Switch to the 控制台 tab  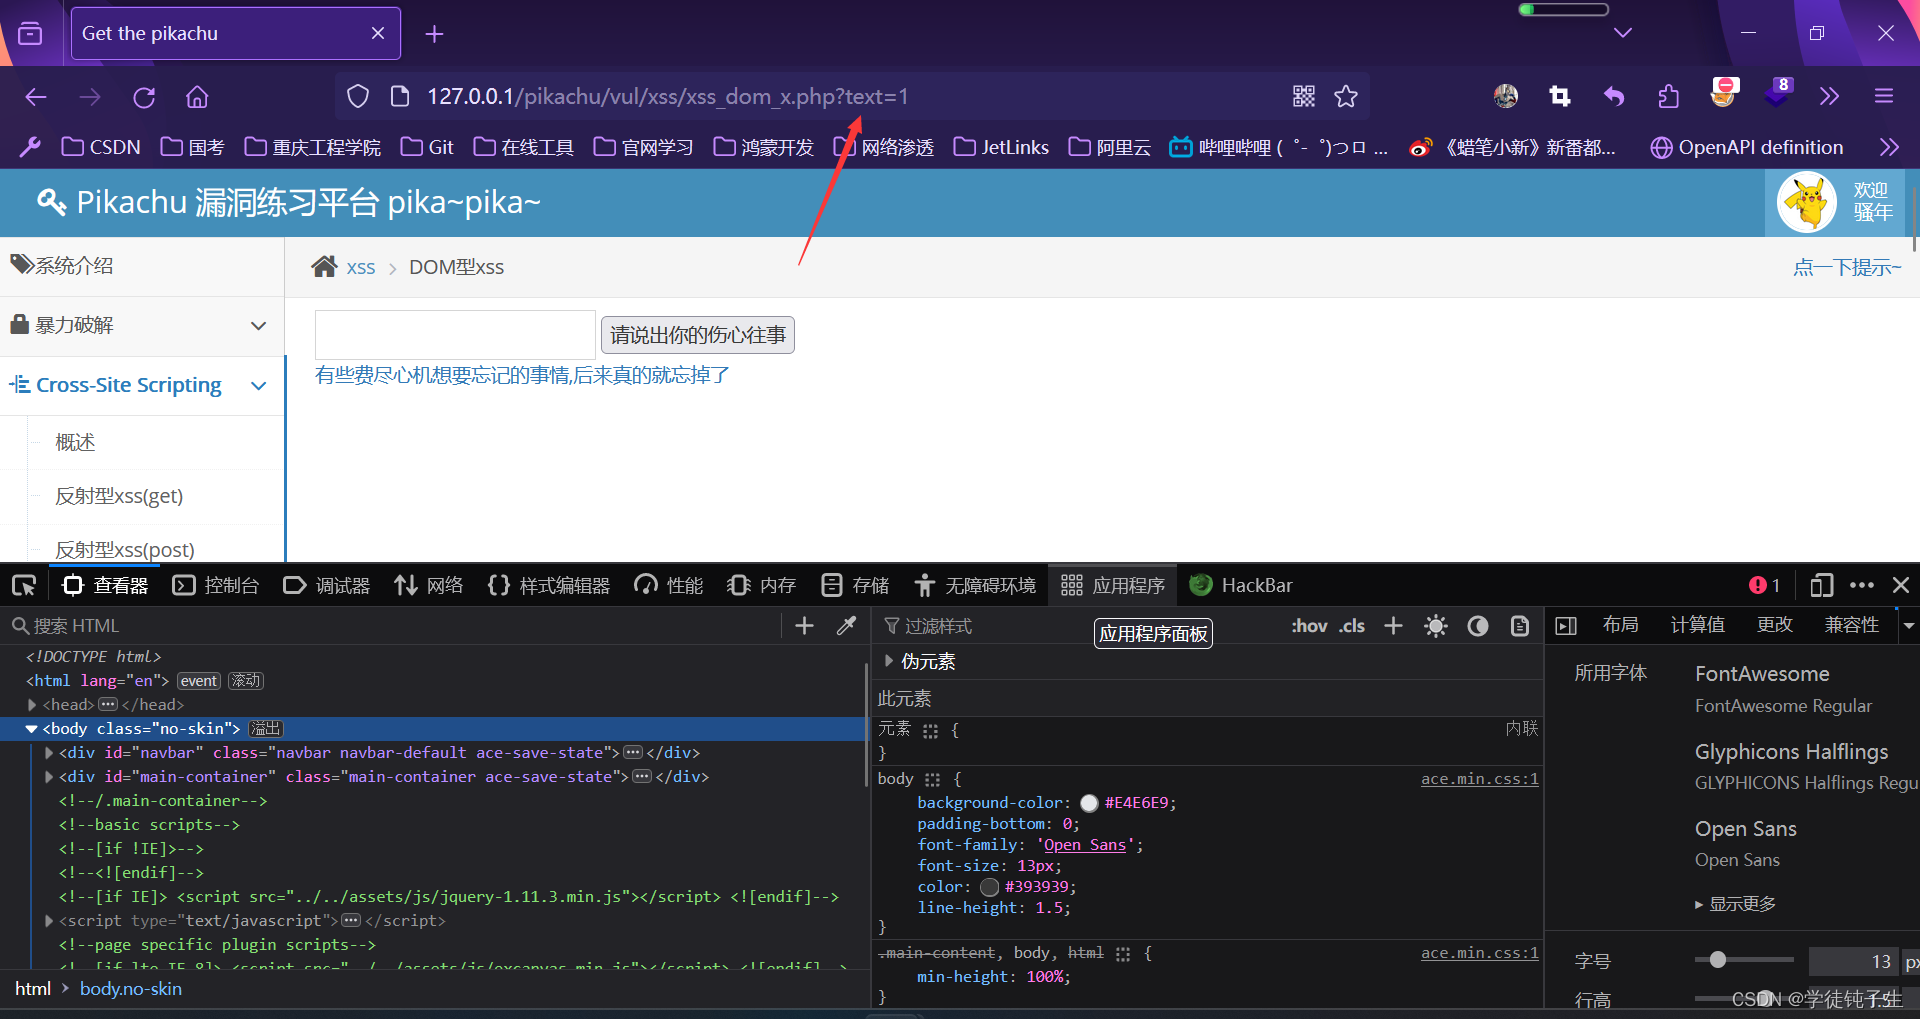(216, 585)
